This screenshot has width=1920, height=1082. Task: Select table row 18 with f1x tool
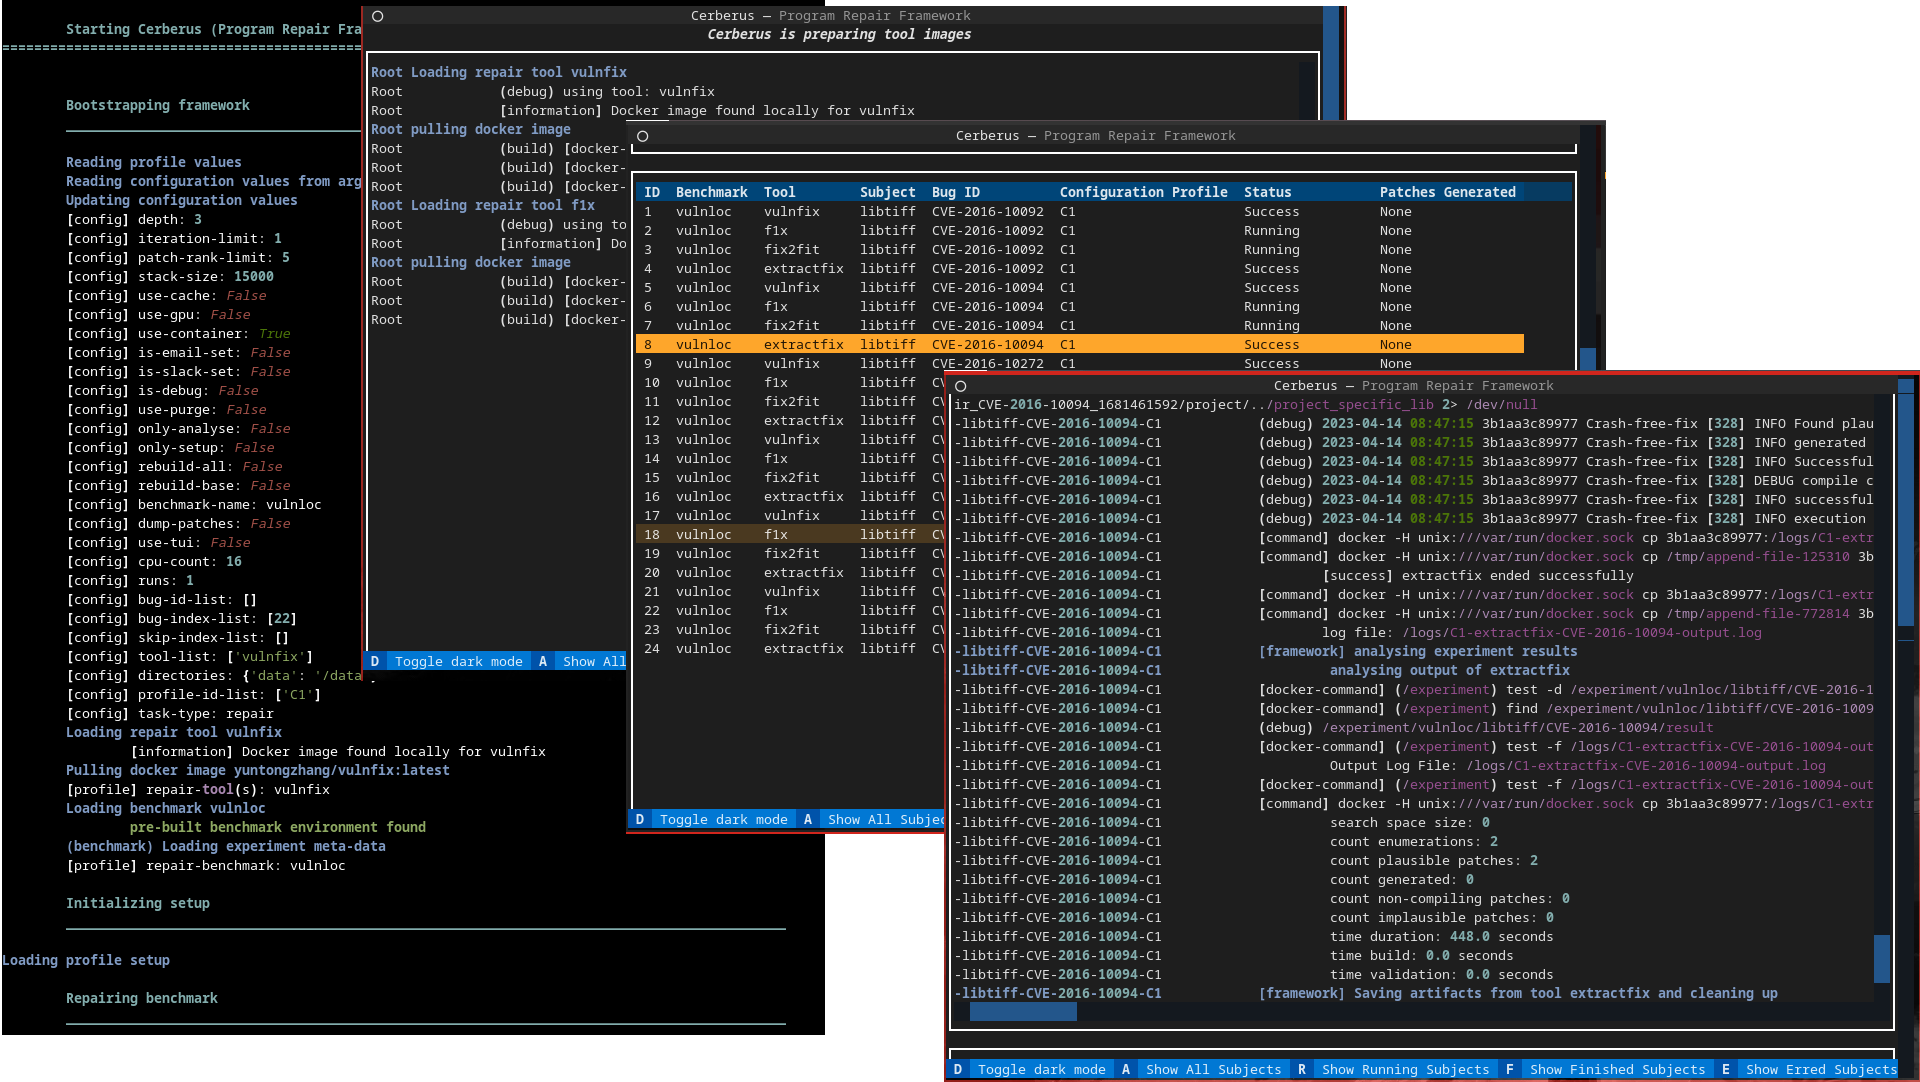(775, 534)
